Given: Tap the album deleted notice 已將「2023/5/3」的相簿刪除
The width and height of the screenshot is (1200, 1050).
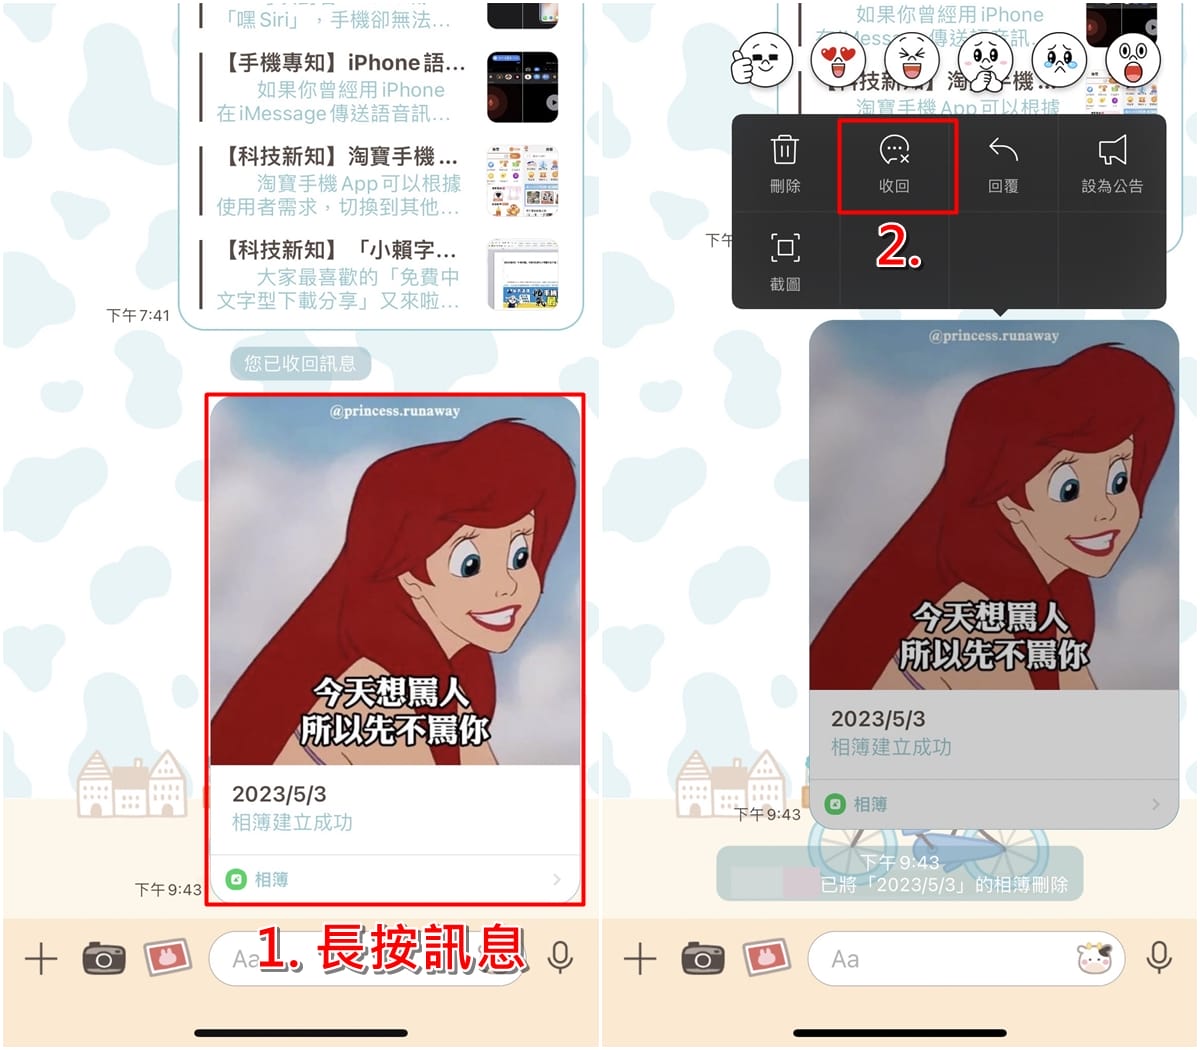Looking at the screenshot, I should (x=944, y=884).
